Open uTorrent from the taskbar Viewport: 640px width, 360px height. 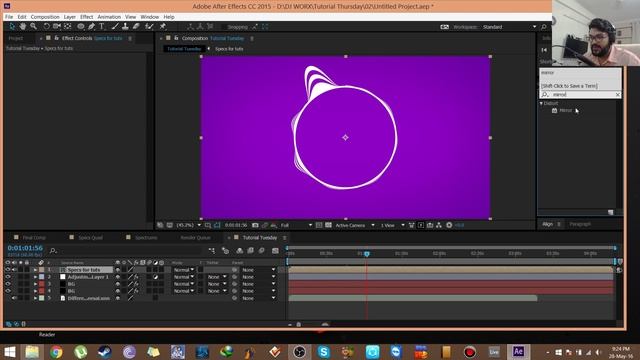[x=80, y=352]
